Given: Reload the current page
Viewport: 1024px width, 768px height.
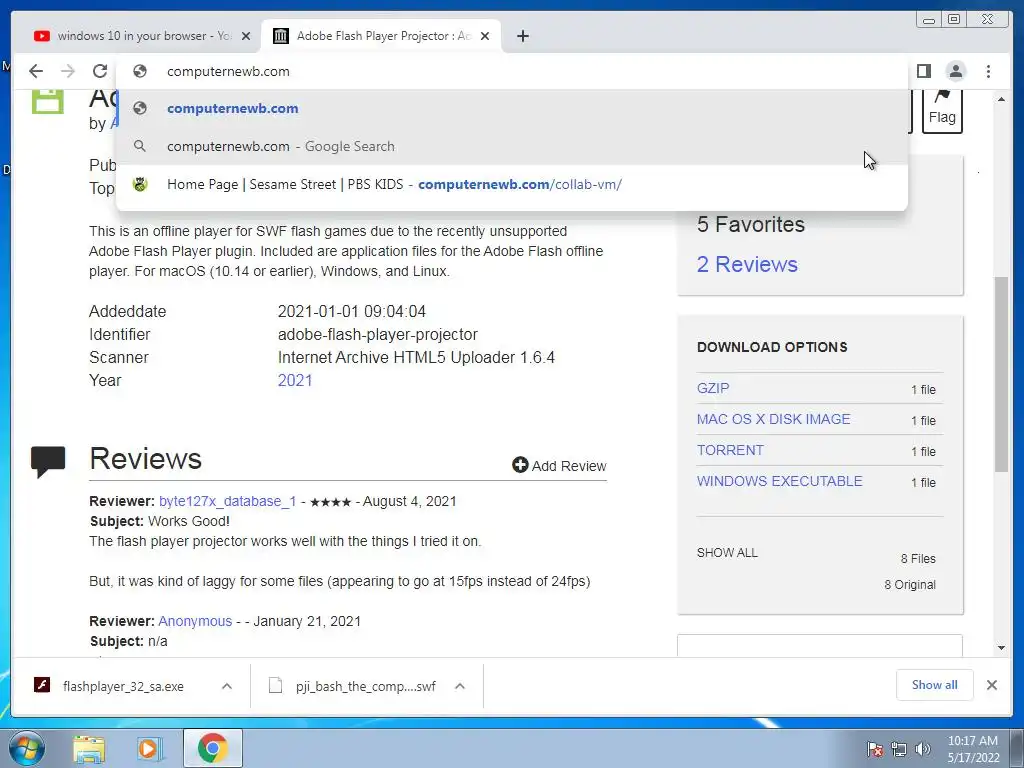Looking at the screenshot, I should coord(100,71).
